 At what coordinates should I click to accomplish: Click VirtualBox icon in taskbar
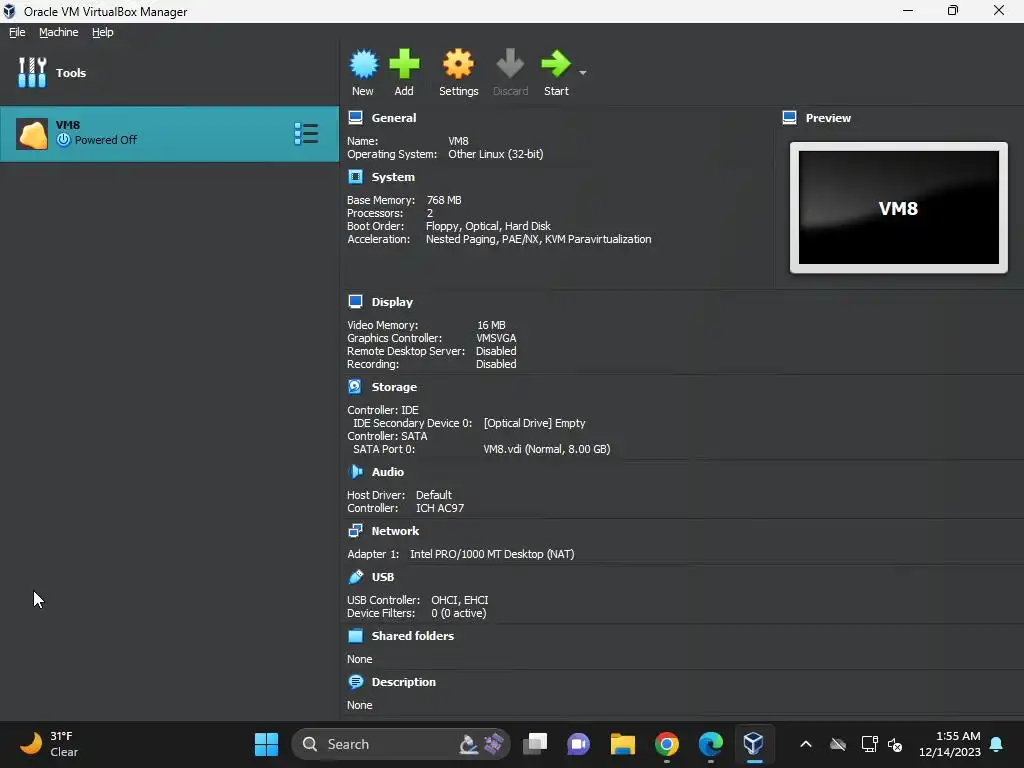754,744
